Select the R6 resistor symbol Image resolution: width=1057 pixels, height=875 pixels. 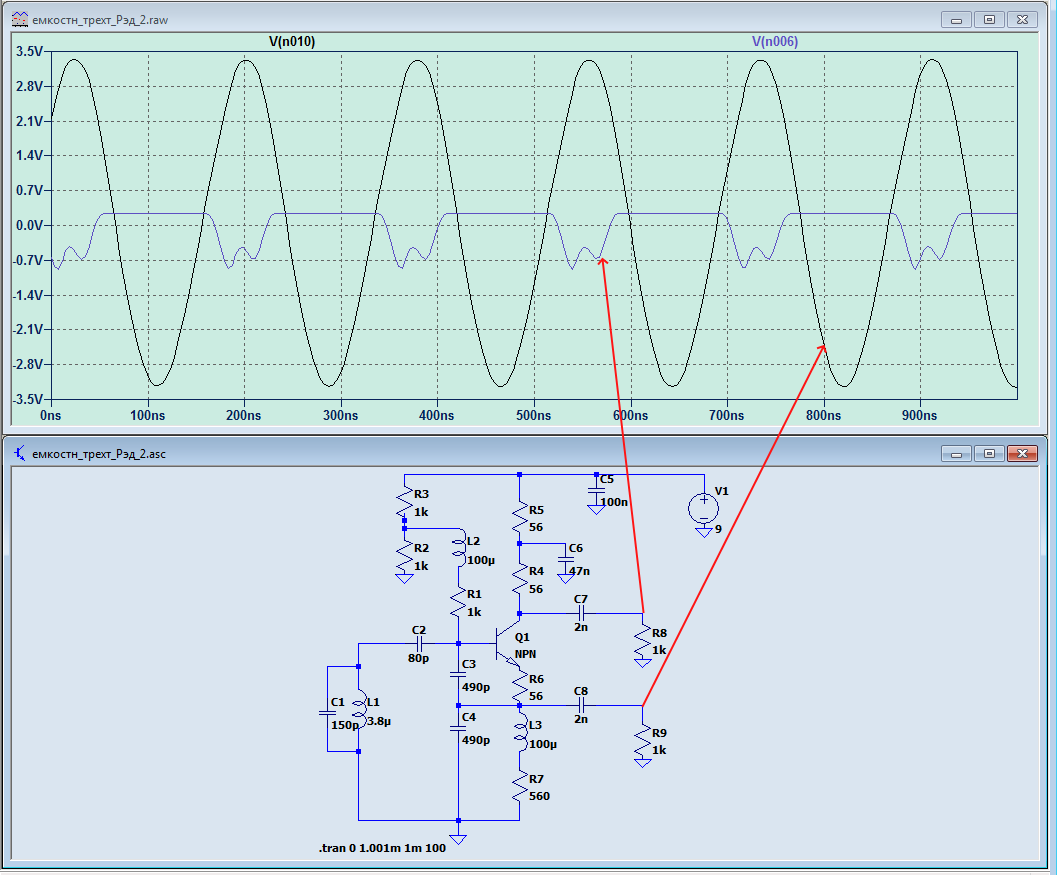520,687
